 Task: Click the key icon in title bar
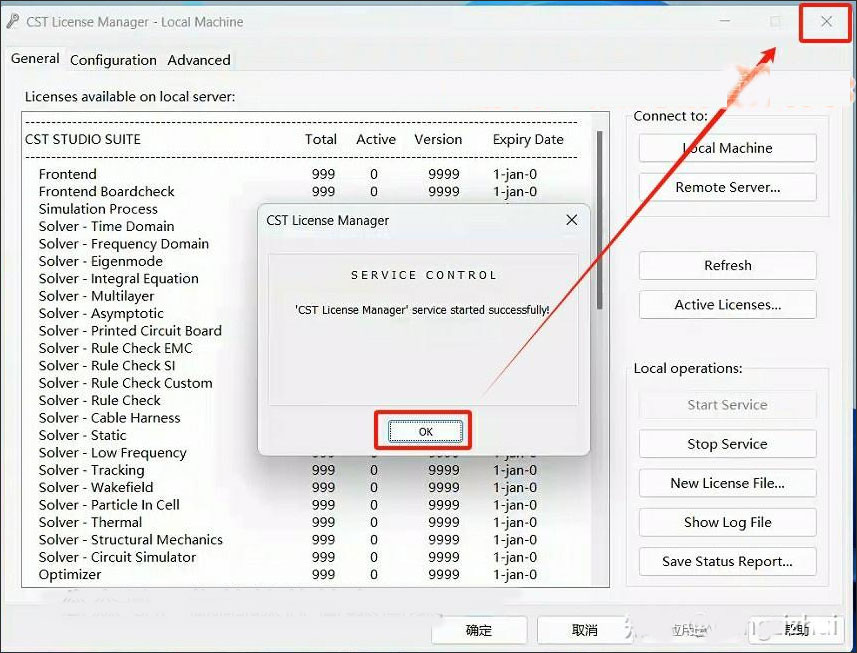click(12, 22)
